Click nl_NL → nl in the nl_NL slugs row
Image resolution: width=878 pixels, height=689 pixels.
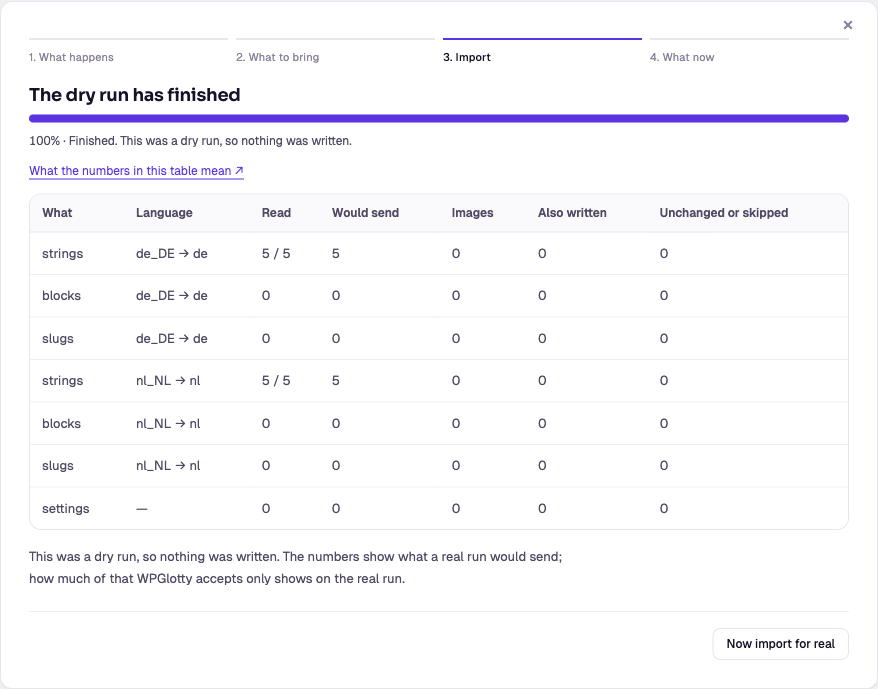pos(168,466)
